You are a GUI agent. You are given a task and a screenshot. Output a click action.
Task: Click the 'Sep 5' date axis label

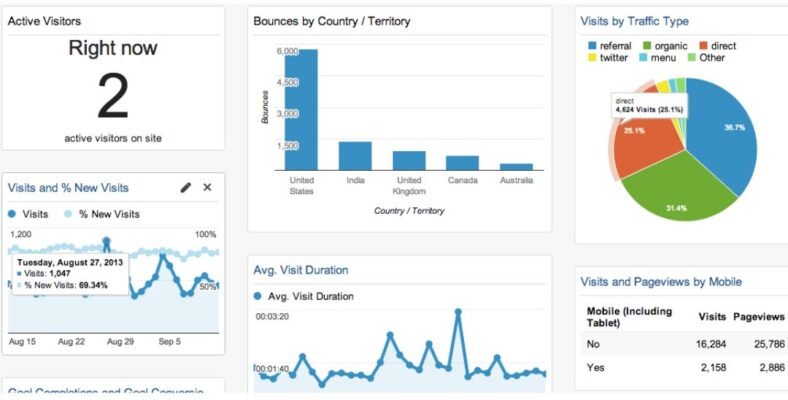pyautogui.click(x=169, y=342)
